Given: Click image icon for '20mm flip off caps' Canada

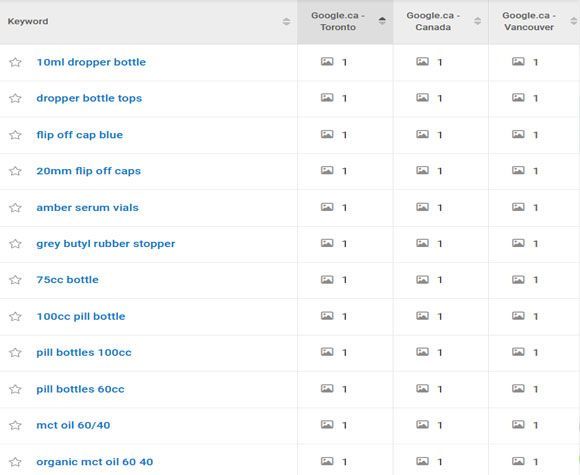Looking at the screenshot, I should pos(422,170).
